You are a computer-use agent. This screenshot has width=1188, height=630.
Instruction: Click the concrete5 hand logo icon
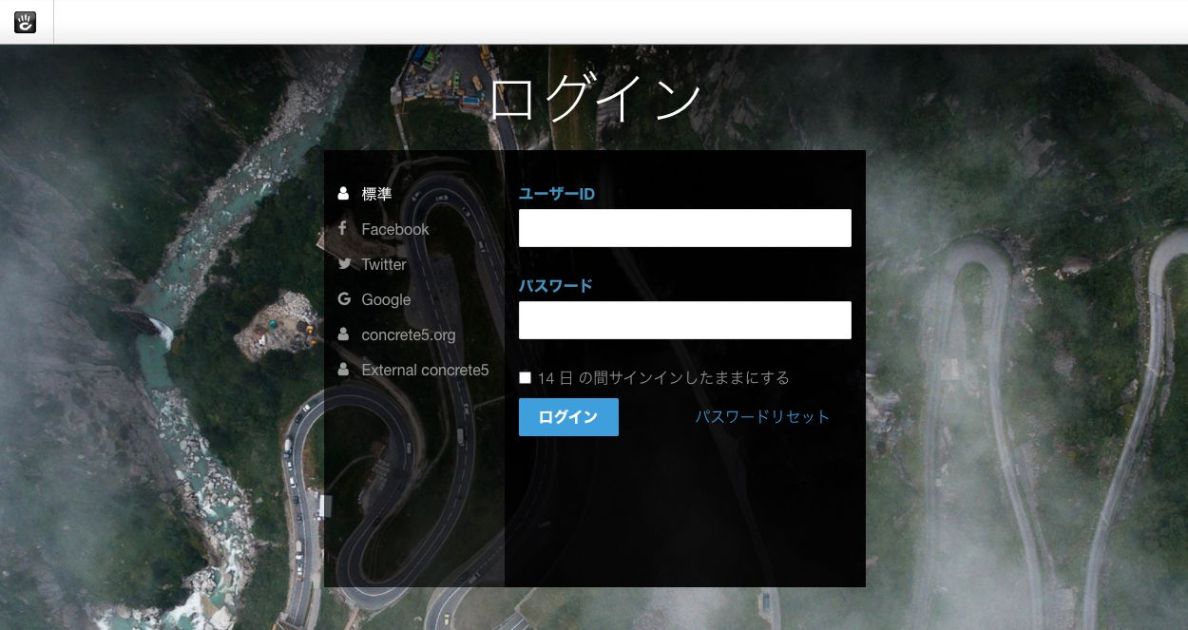click(25, 22)
